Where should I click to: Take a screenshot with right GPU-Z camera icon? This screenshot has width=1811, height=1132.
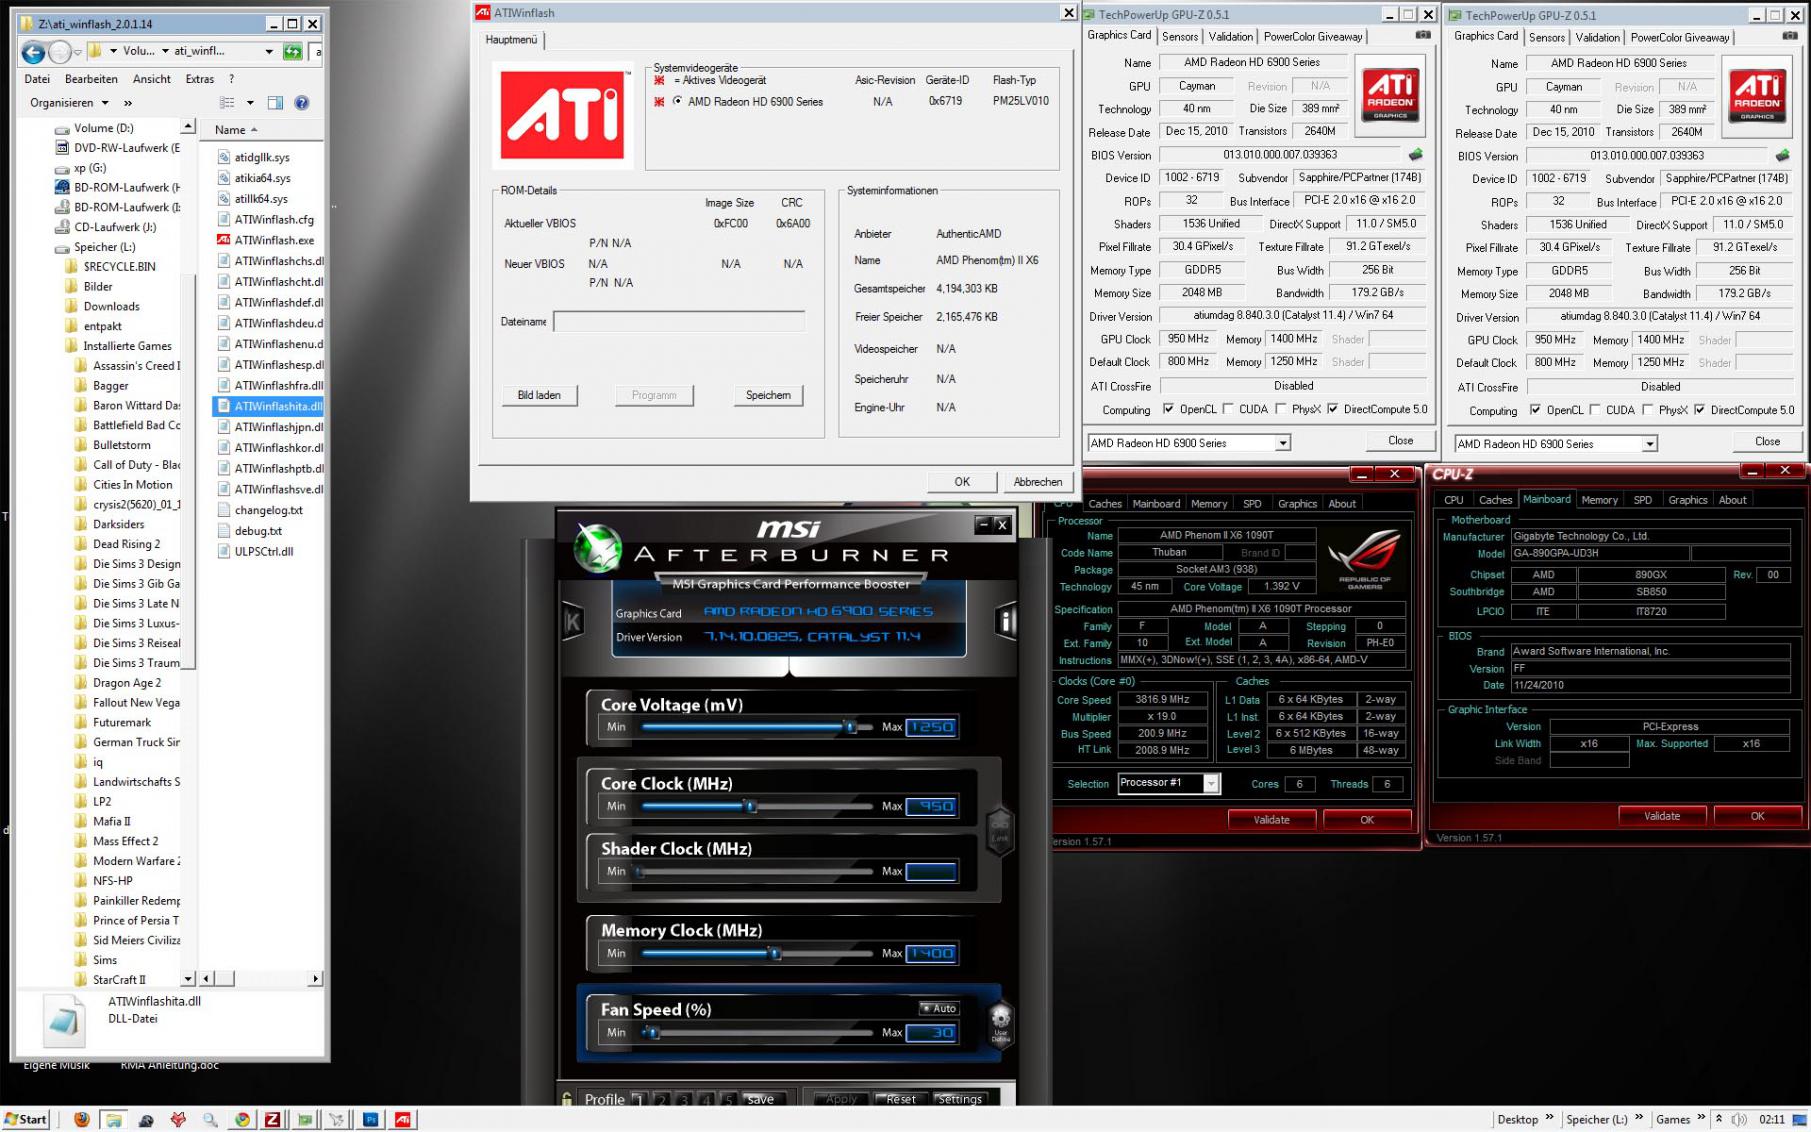point(1790,37)
